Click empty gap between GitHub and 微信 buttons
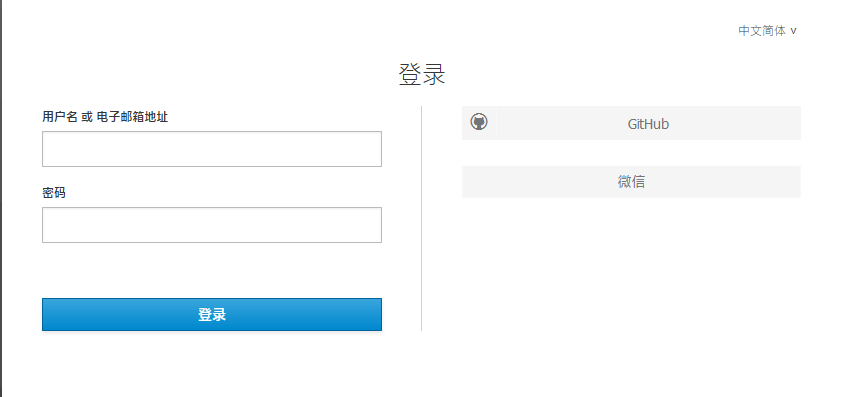842x397 pixels. pos(631,153)
